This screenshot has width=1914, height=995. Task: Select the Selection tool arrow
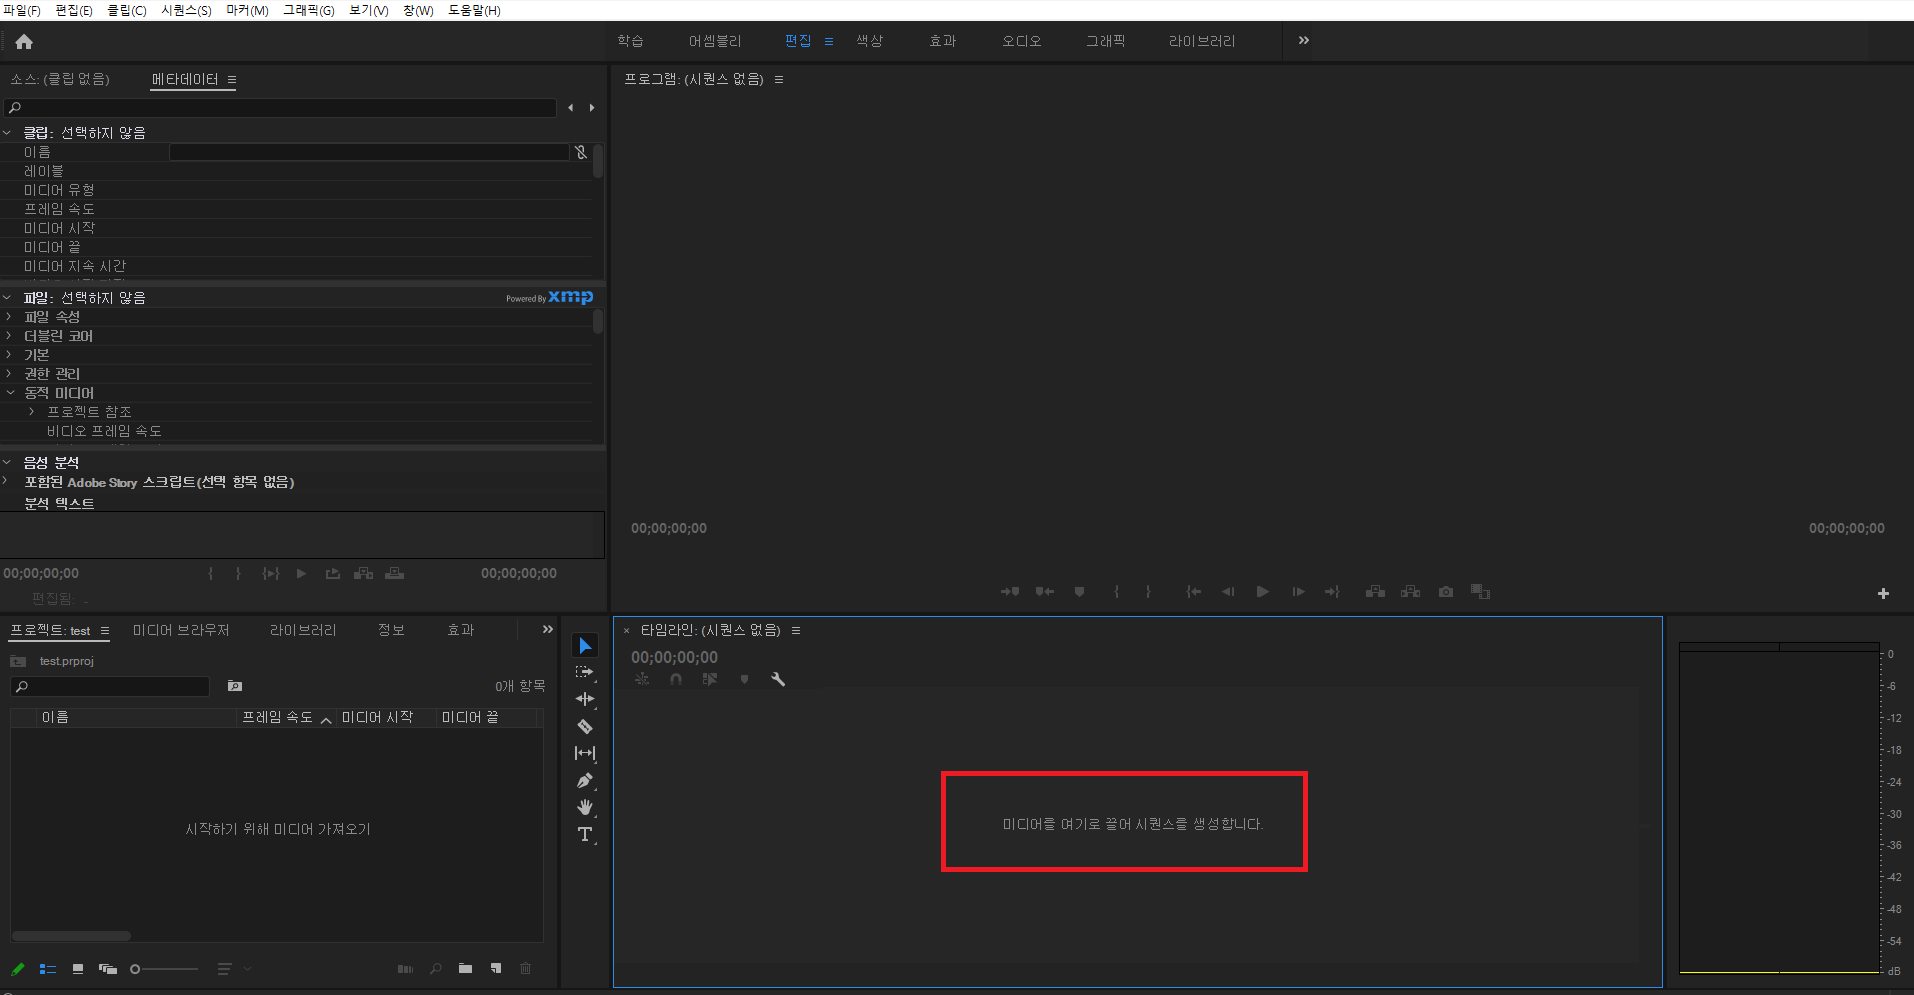coord(585,646)
